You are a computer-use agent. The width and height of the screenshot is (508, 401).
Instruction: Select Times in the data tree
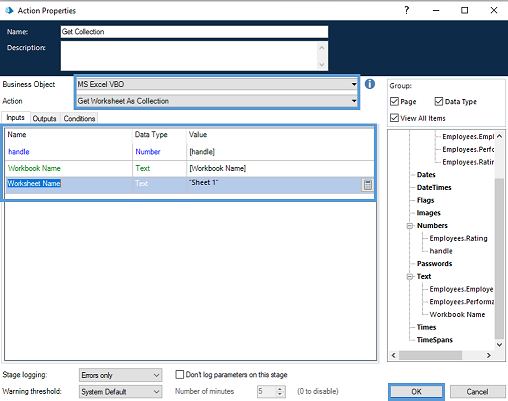coord(426,327)
